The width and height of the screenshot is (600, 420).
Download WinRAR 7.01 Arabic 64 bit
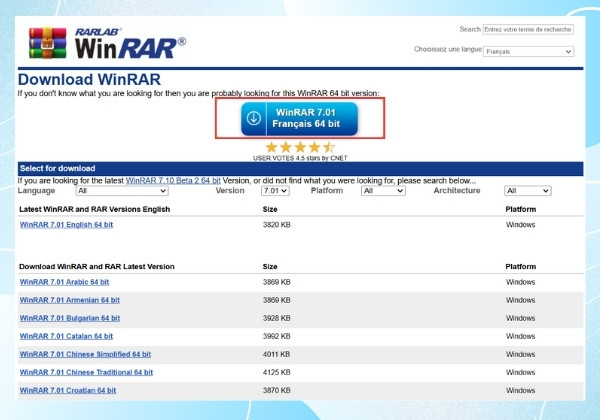(64, 282)
